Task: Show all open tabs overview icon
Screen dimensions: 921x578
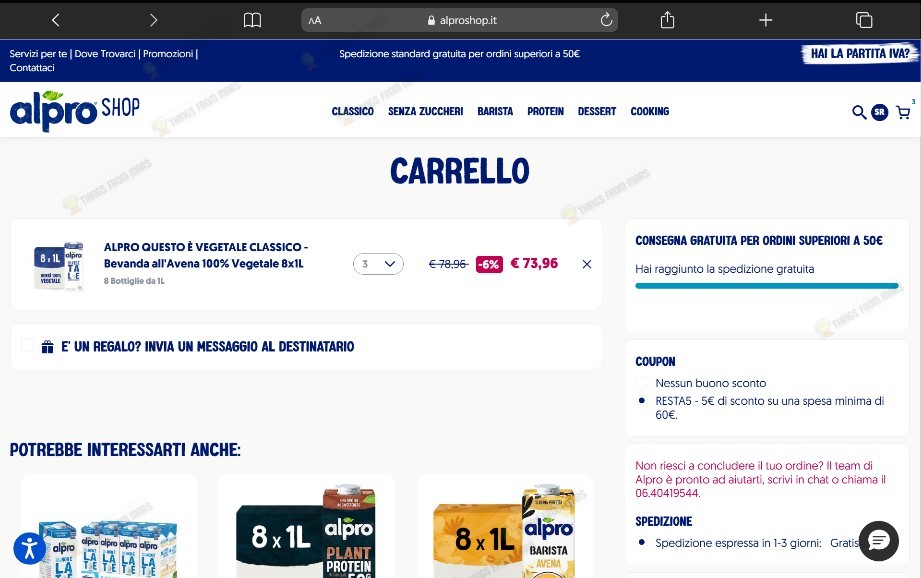Action: [x=863, y=20]
